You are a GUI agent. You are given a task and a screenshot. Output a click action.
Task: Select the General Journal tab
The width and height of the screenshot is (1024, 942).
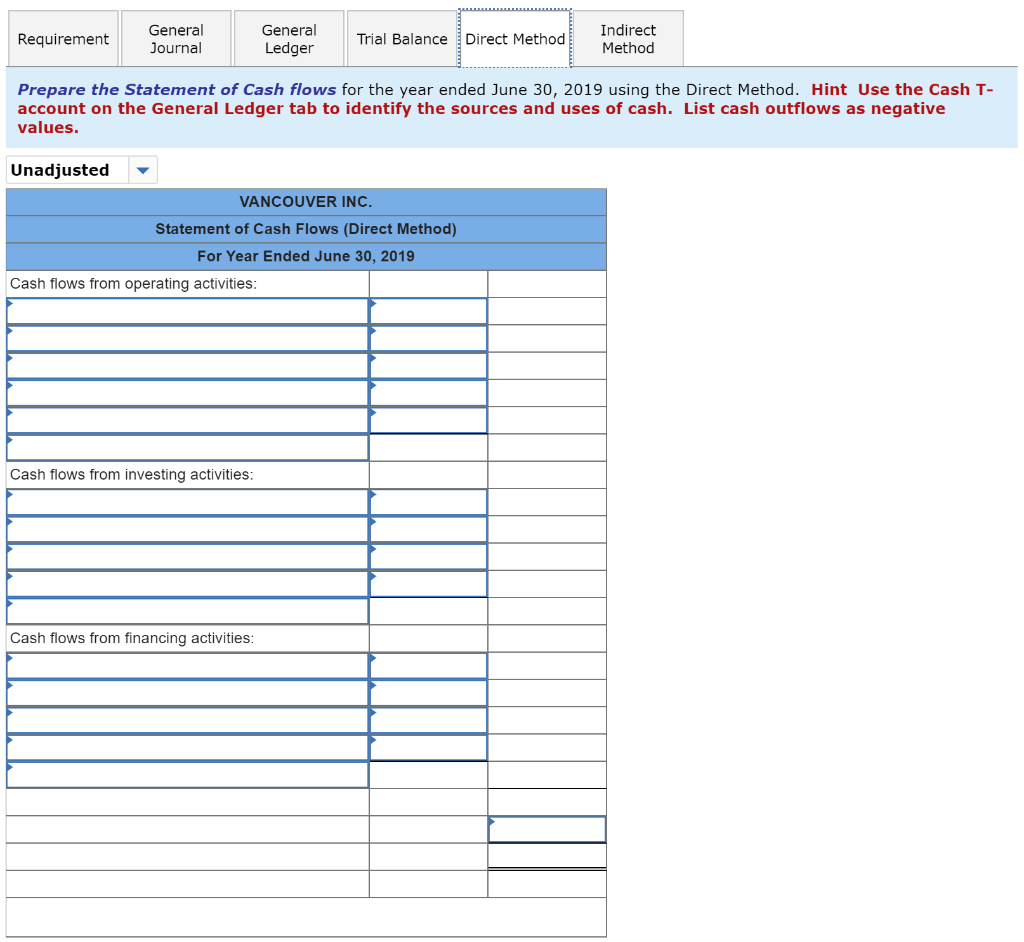(x=176, y=38)
